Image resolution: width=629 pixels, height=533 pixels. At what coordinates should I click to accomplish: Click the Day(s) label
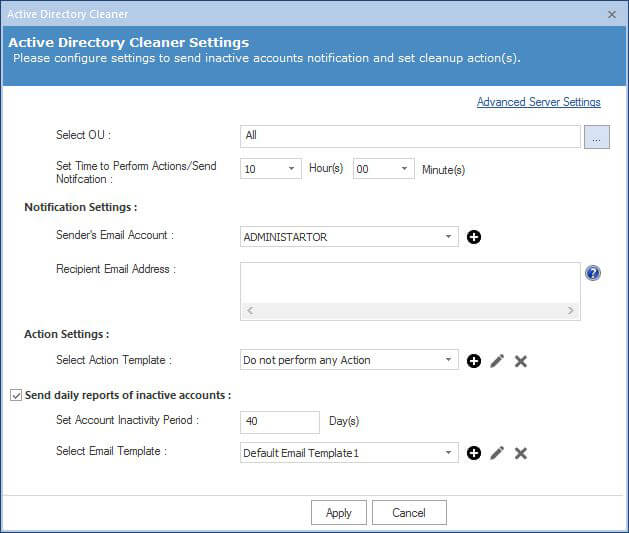pos(344,421)
